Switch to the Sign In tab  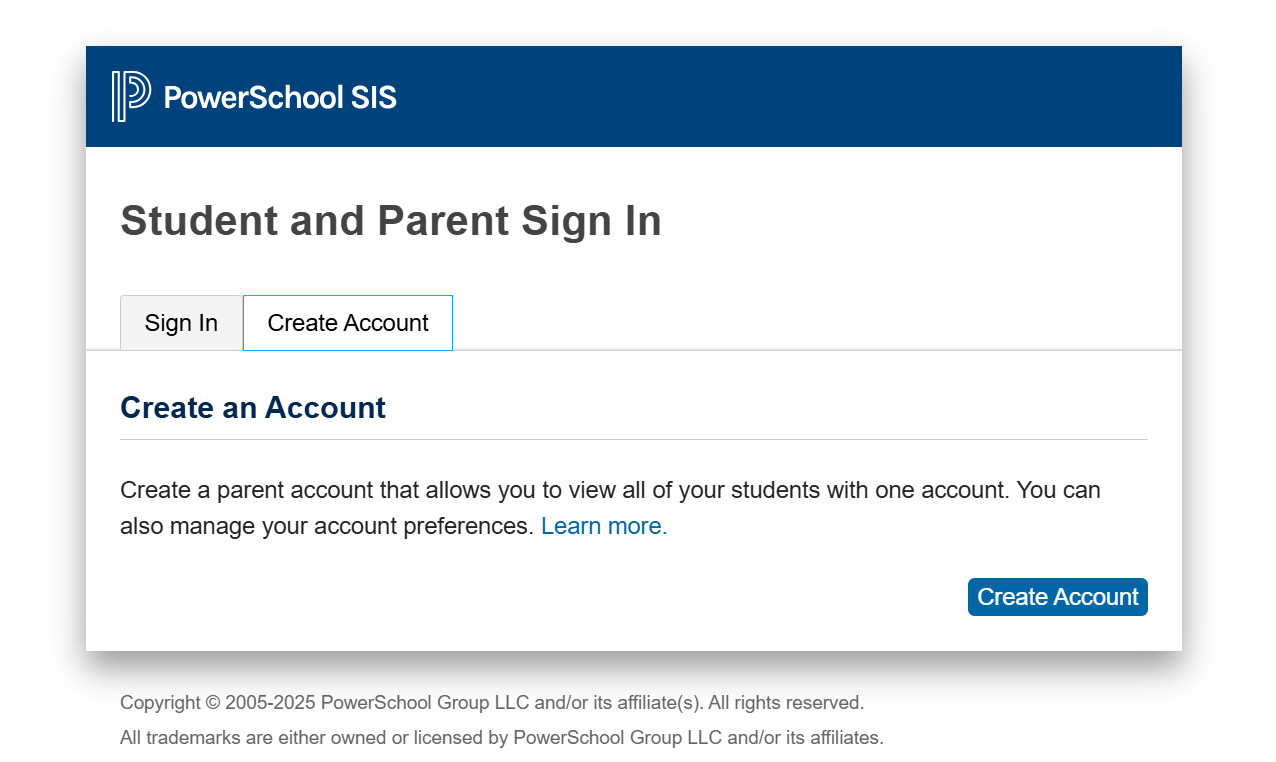point(181,323)
